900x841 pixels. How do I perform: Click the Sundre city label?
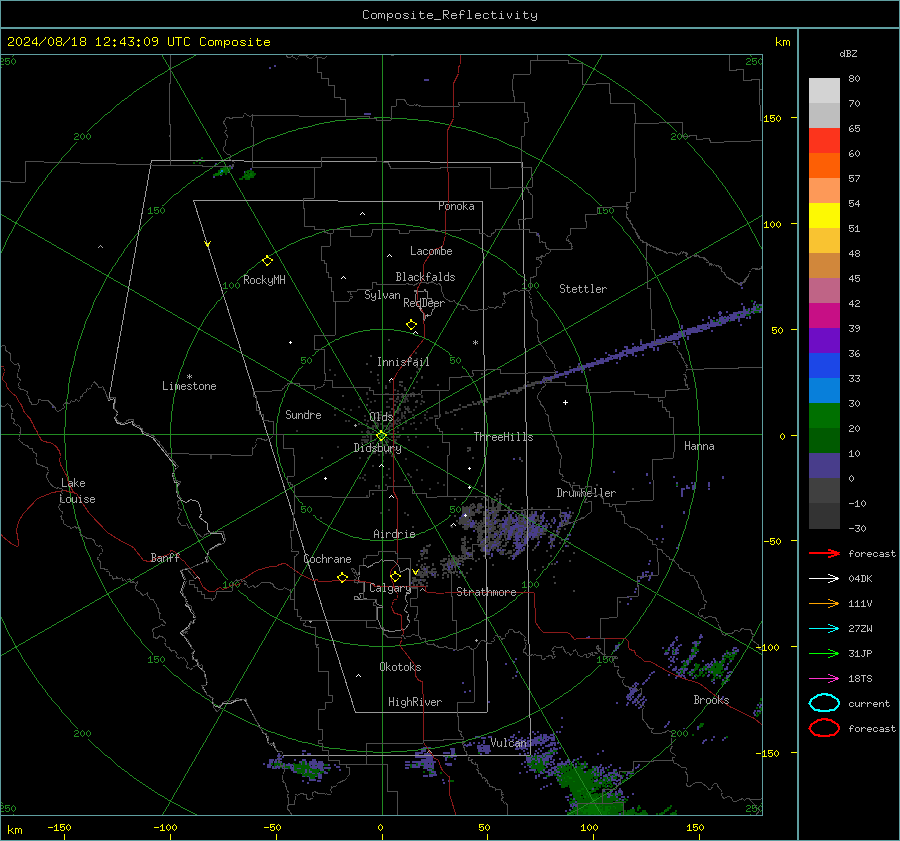[x=303, y=414]
